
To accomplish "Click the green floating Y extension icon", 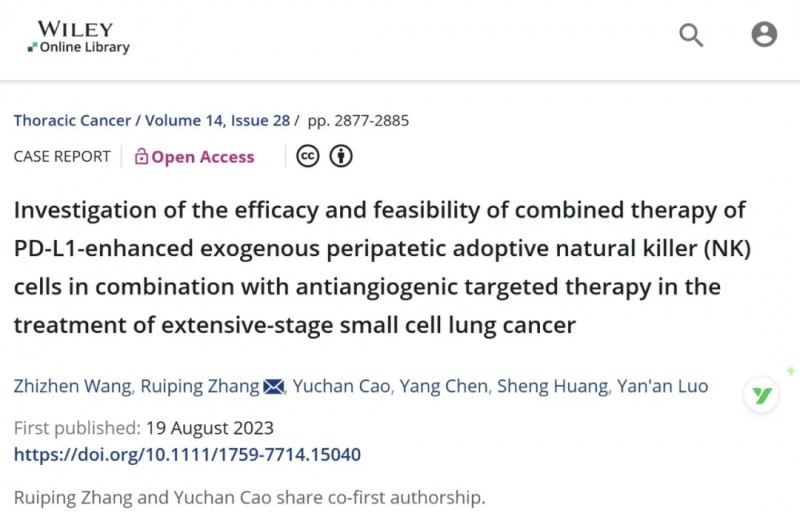I will pyautogui.click(x=762, y=396).
